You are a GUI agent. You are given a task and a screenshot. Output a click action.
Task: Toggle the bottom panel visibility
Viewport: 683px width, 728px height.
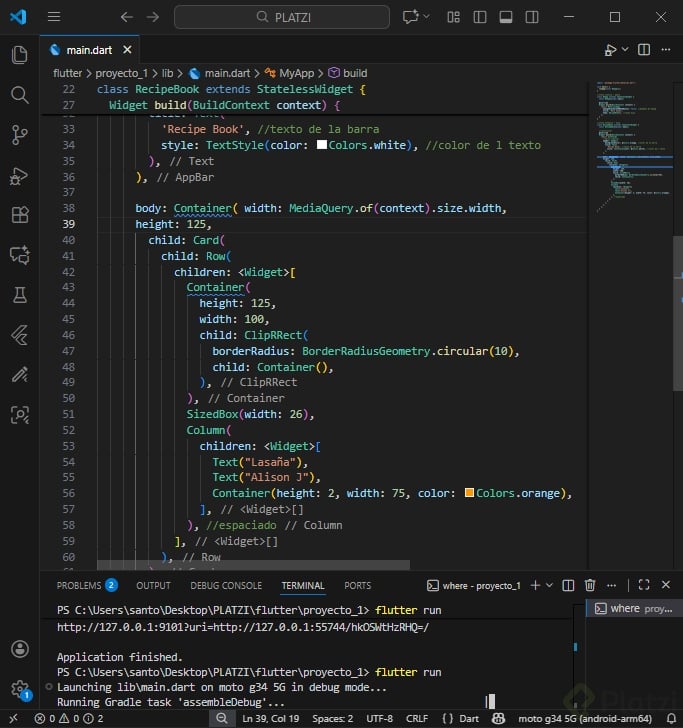[506, 17]
